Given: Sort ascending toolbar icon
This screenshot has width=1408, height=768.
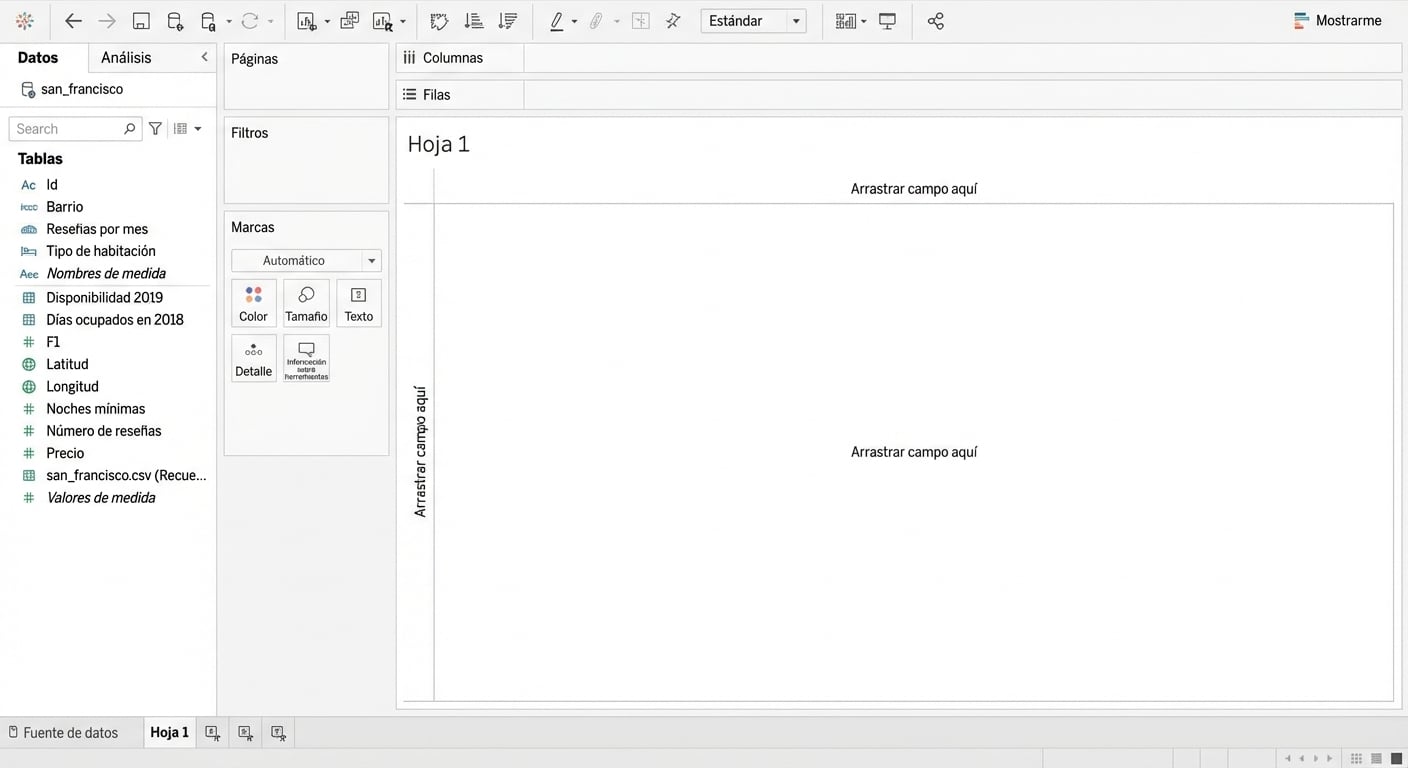Looking at the screenshot, I should pos(474,21).
